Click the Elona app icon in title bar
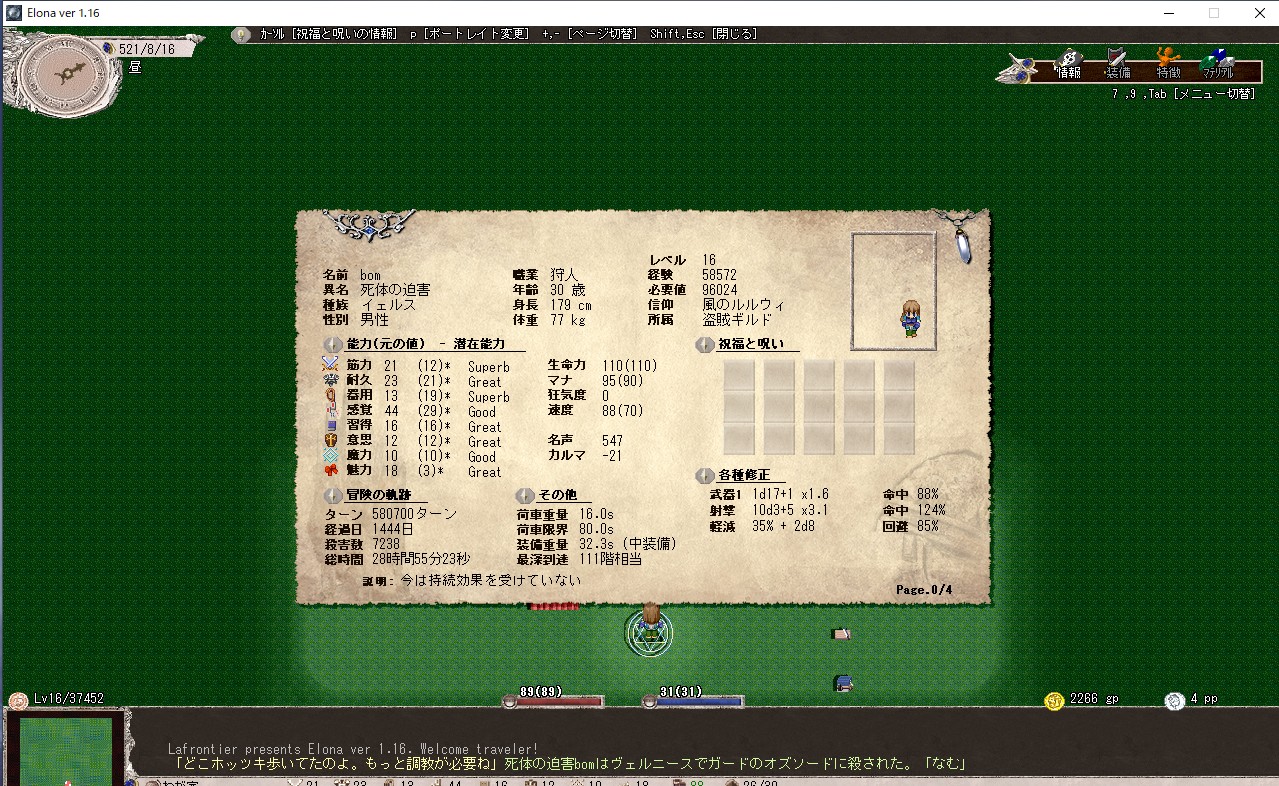The image size is (1279, 786). (x=14, y=13)
